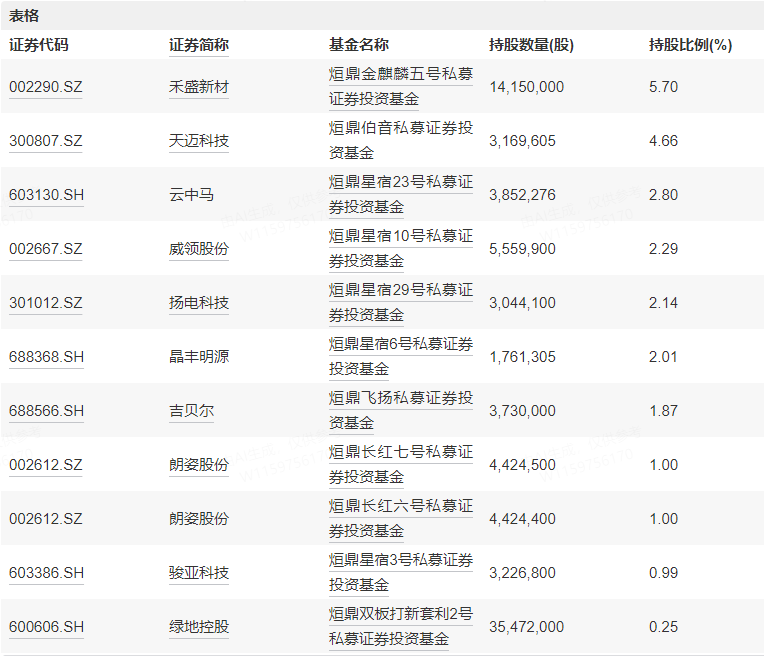Open the 骏亚科技 security link
Viewport: 764px width, 656px height.
coord(198,573)
